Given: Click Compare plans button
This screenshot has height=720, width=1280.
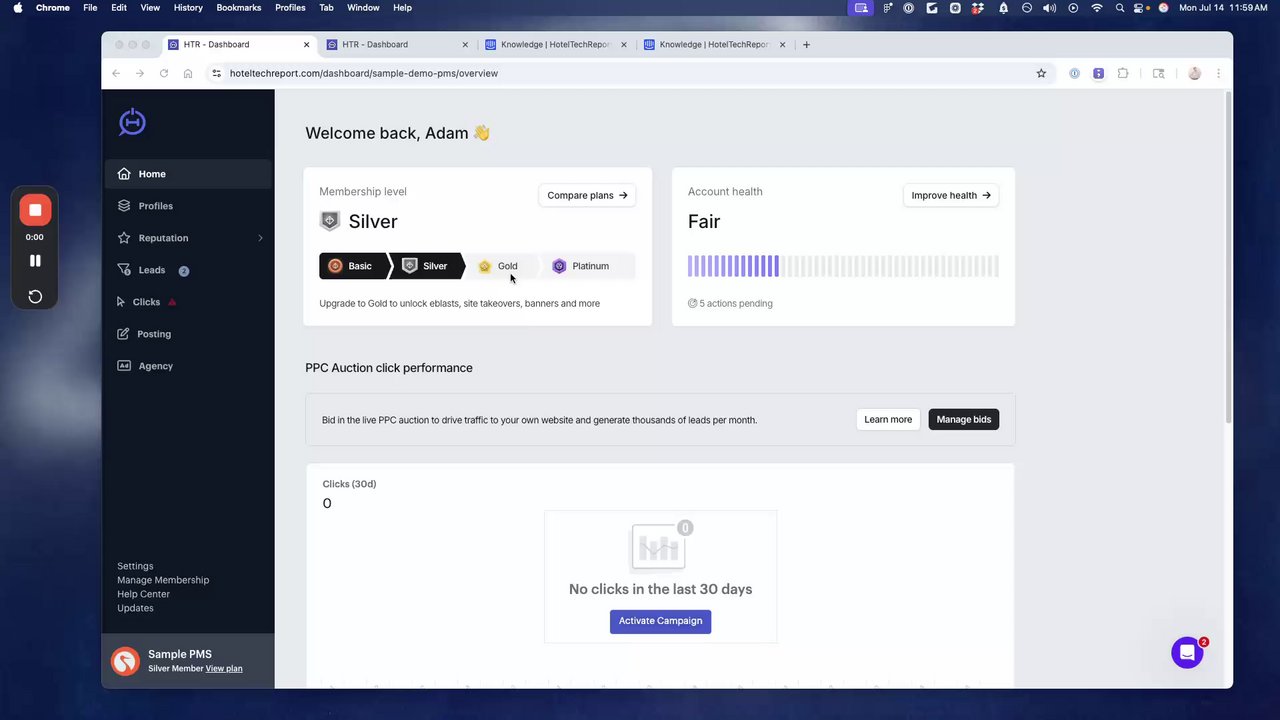Looking at the screenshot, I should point(587,195).
